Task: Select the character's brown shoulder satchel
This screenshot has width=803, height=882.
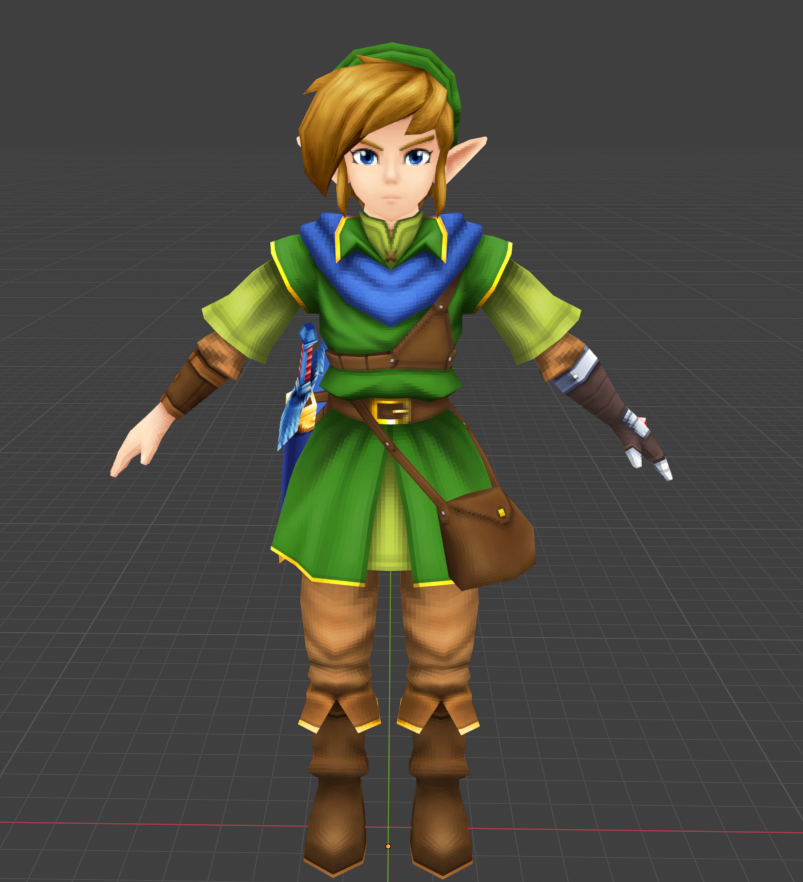Action: pyautogui.click(x=488, y=538)
